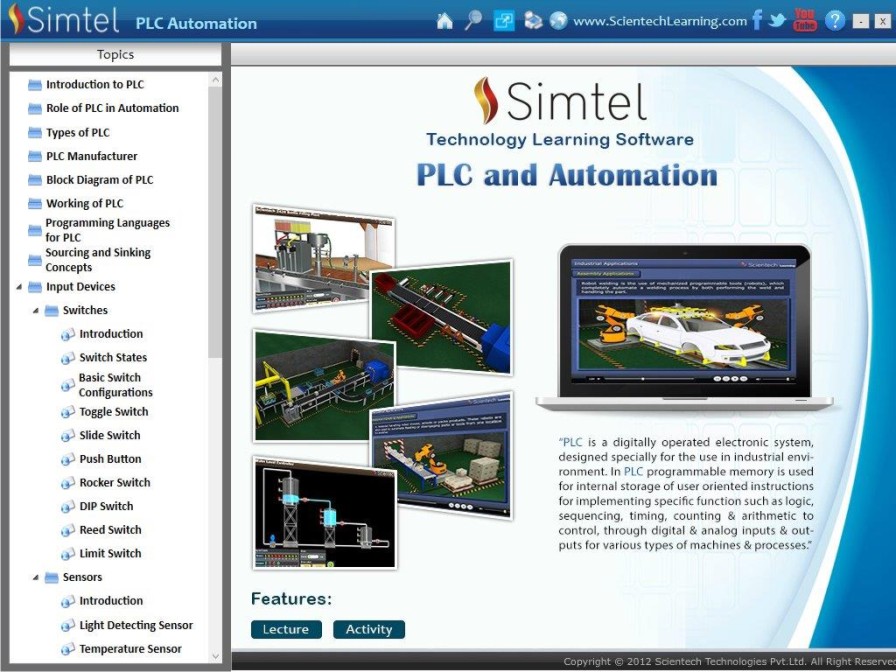Open Basic Switch Configurations lesson
Image resolution: width=896 pixels, height=672 pixels.
point(115,385)
